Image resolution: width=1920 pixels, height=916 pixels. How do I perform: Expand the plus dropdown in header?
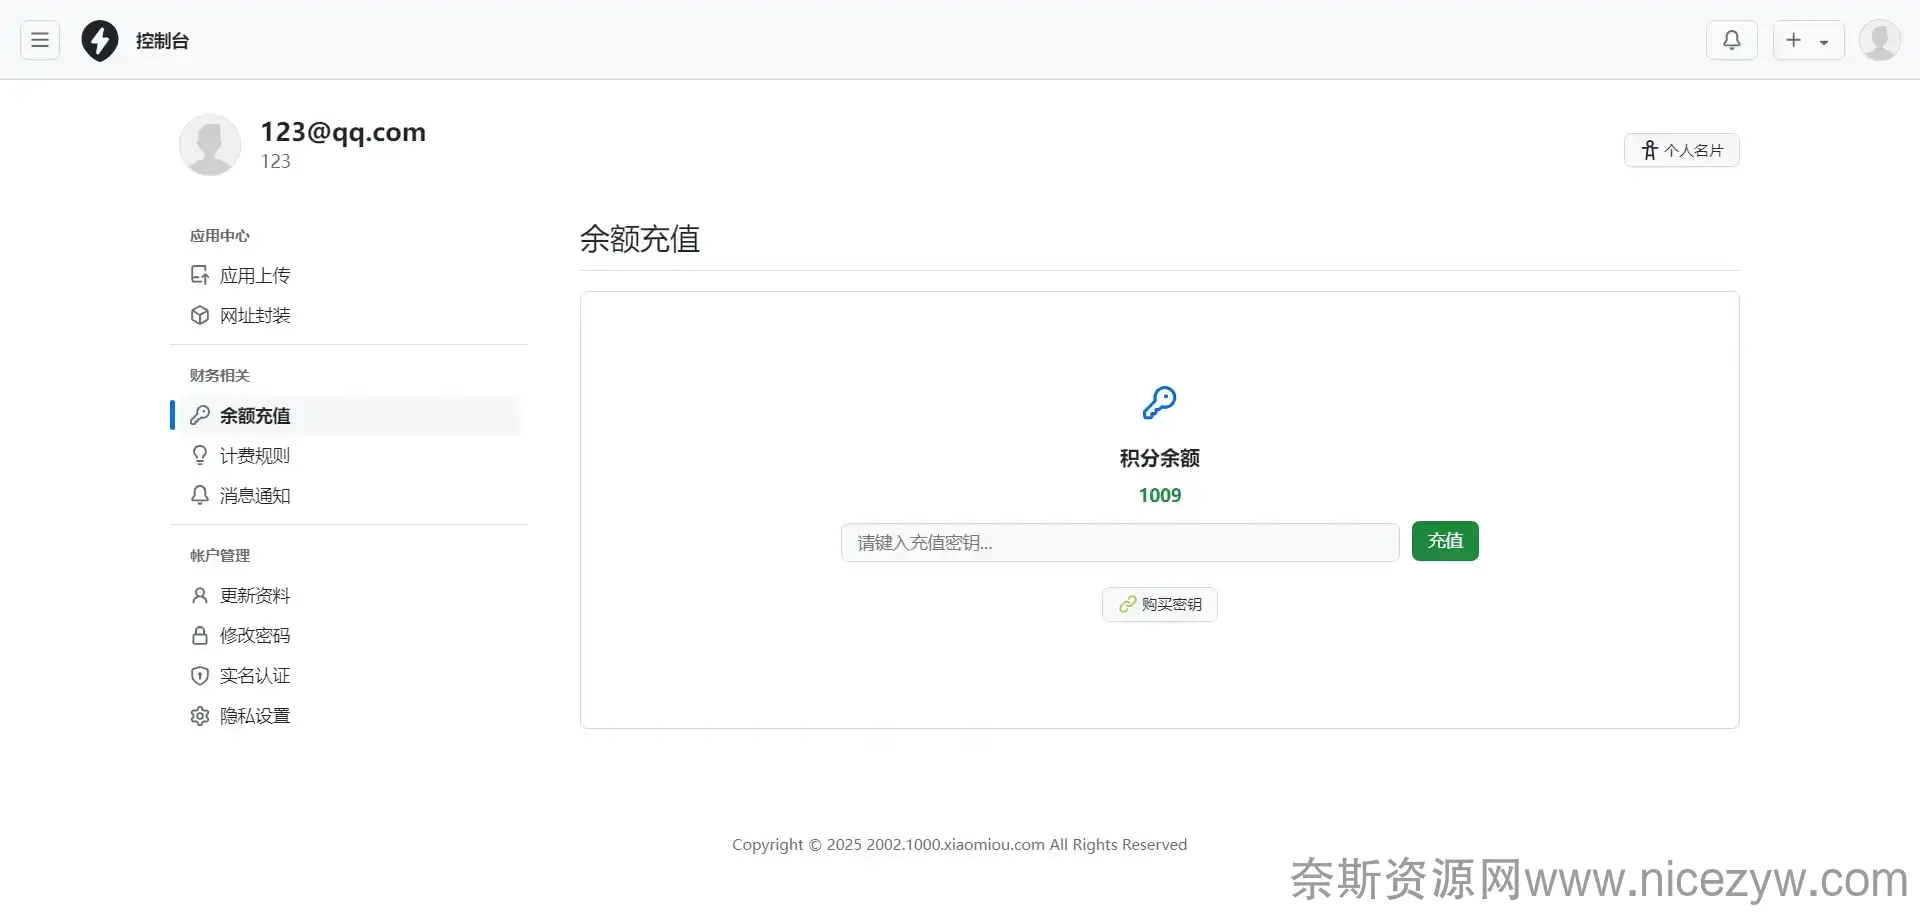1807,40
